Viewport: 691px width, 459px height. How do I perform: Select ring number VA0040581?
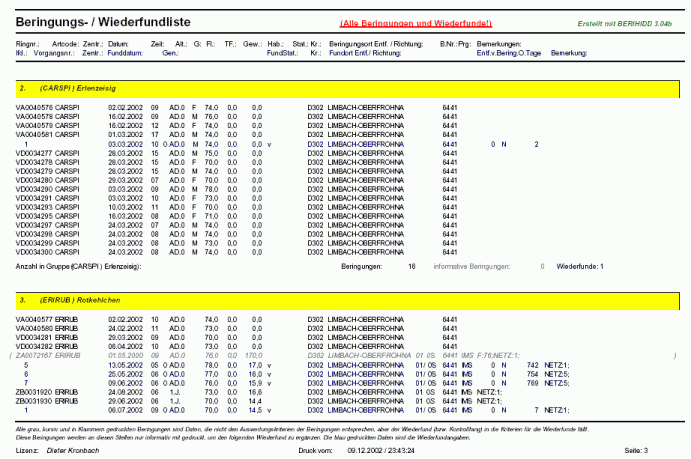[34, 134]
